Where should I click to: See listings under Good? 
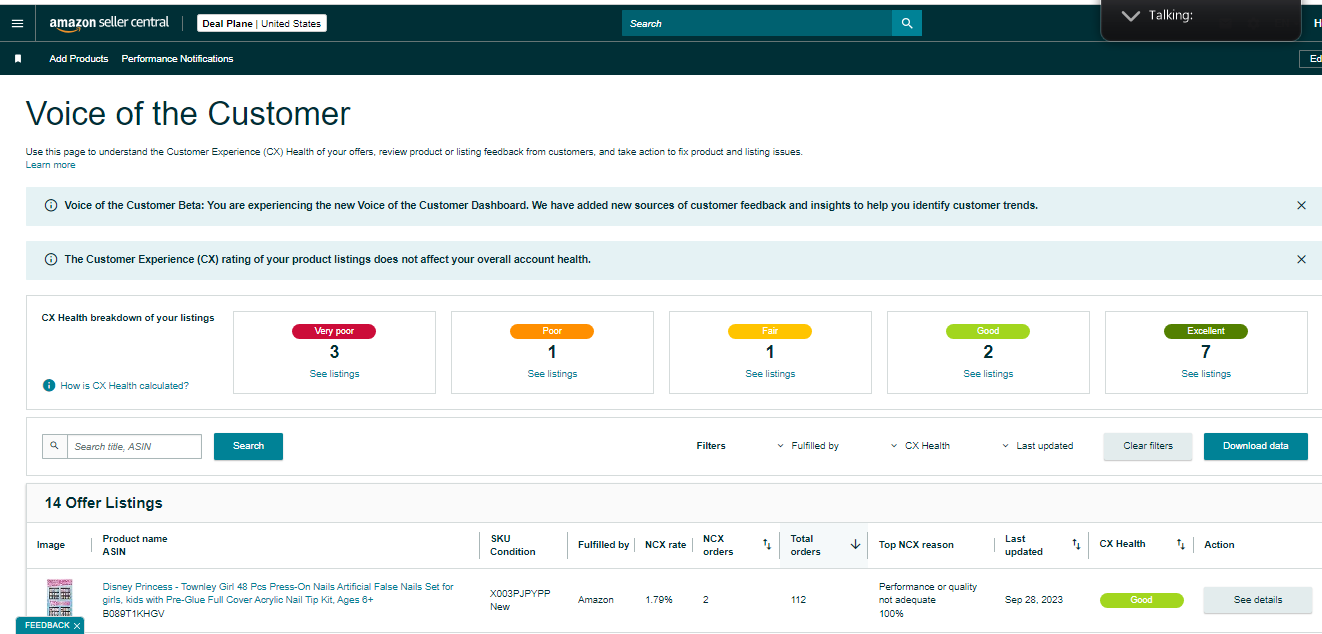tap(988, 374)
